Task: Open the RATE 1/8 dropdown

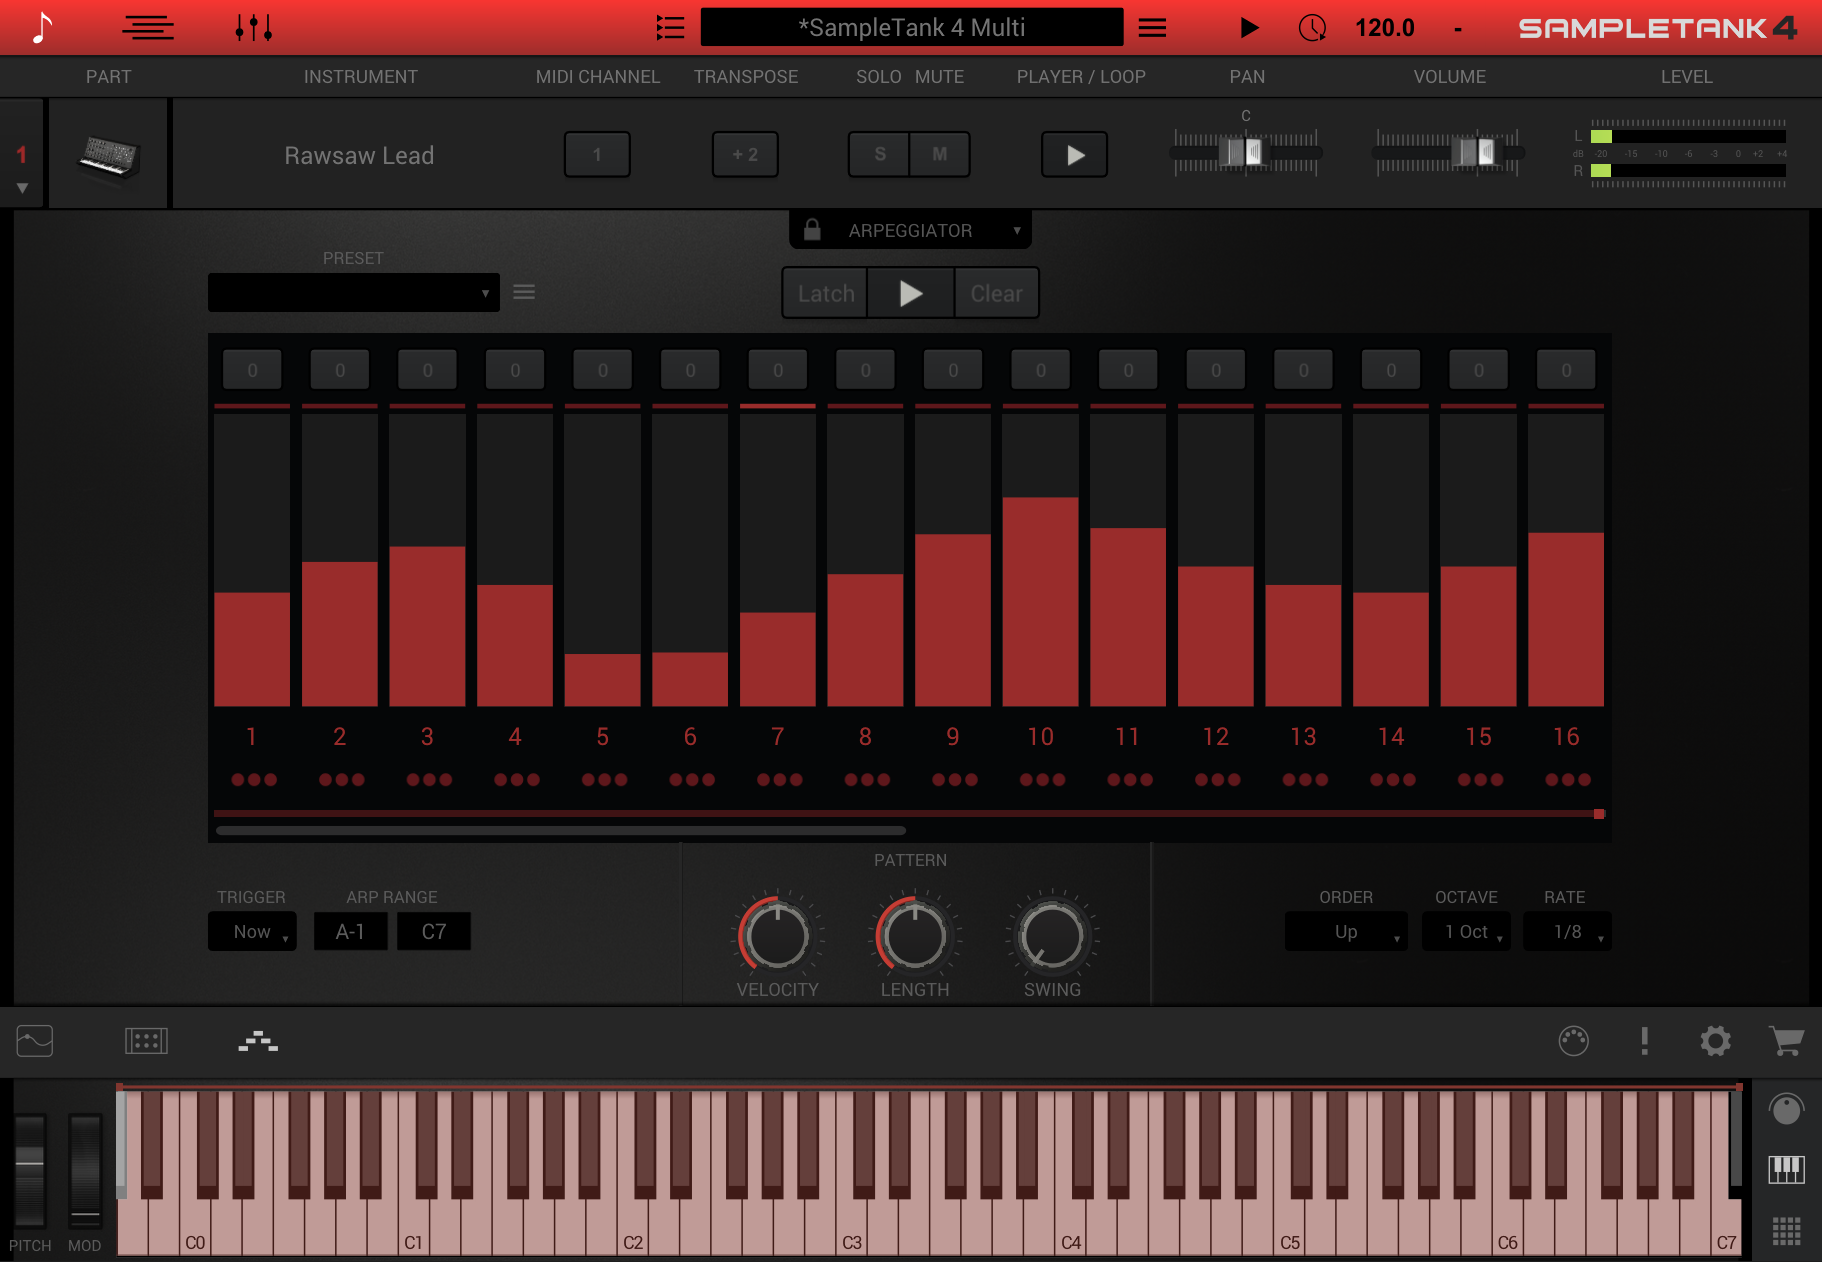Action: pos(1567,931)
